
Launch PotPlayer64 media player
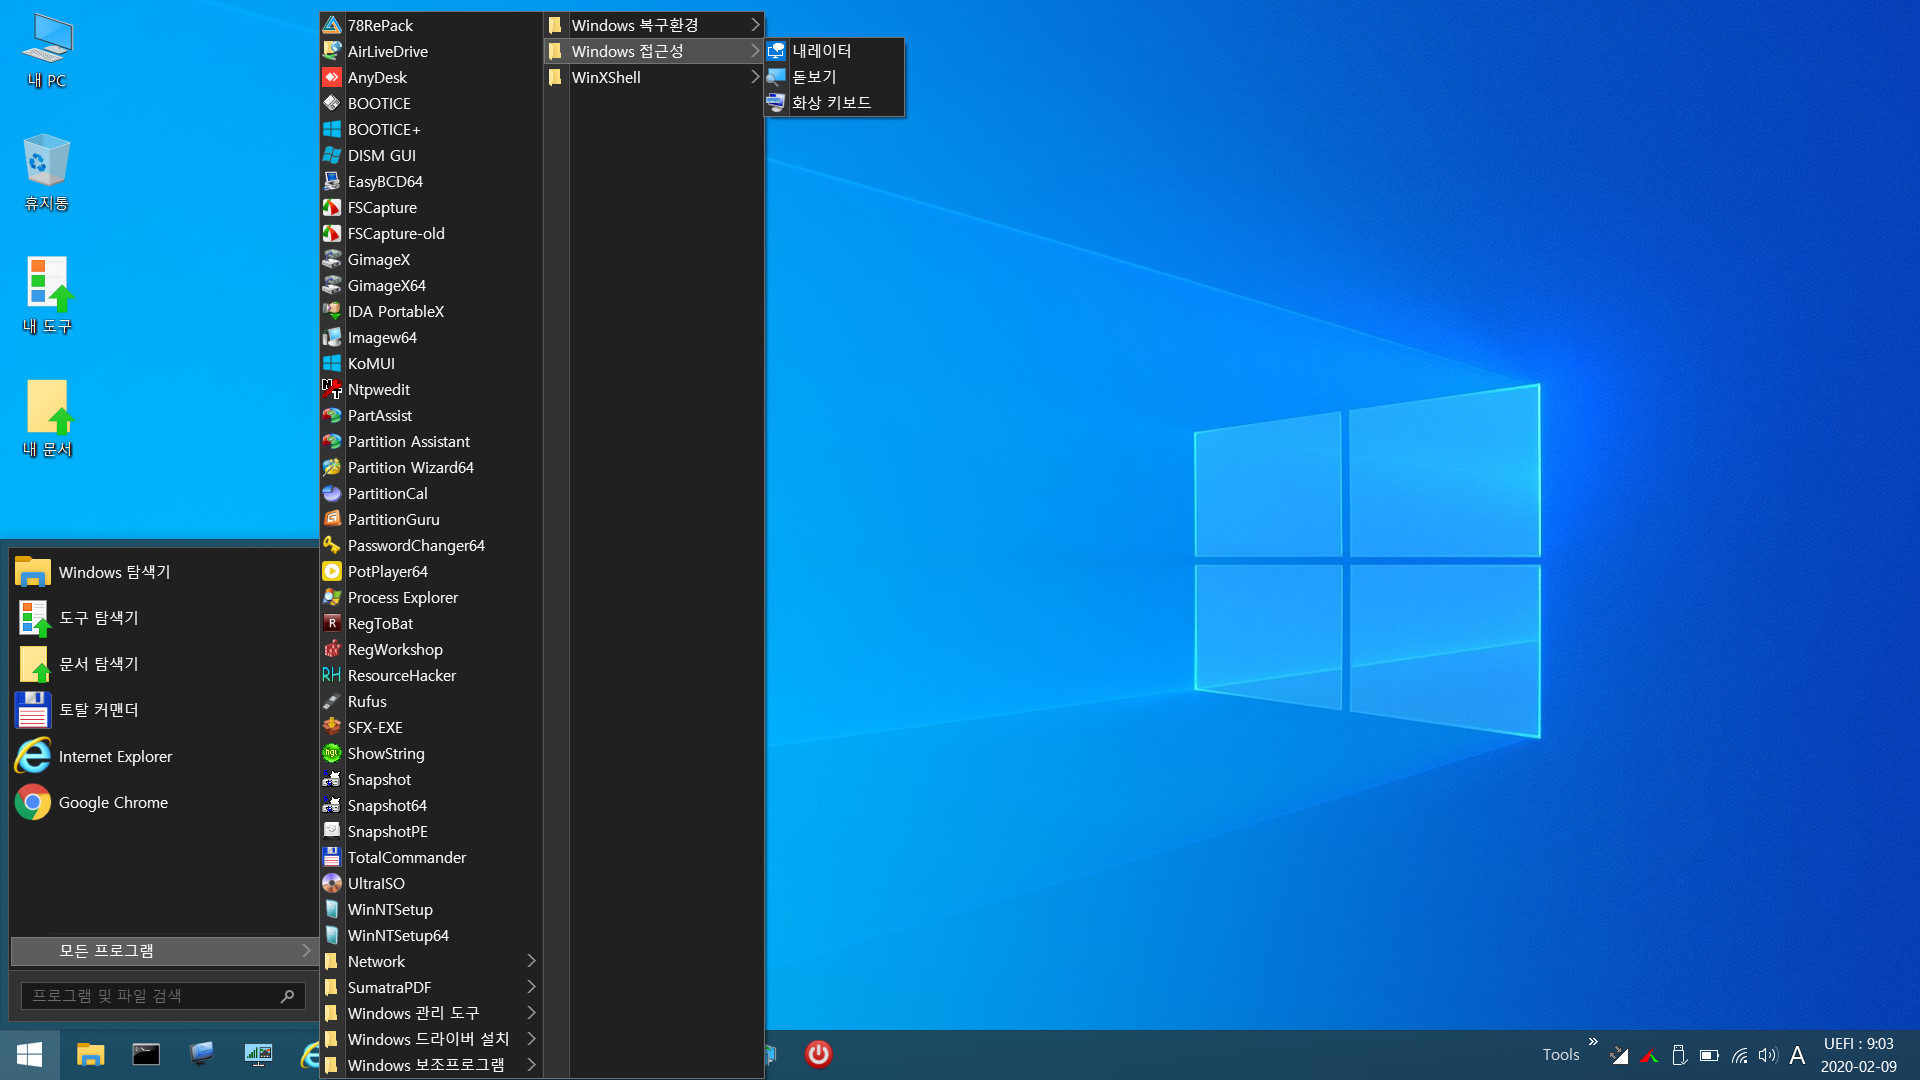coord(431,571)
